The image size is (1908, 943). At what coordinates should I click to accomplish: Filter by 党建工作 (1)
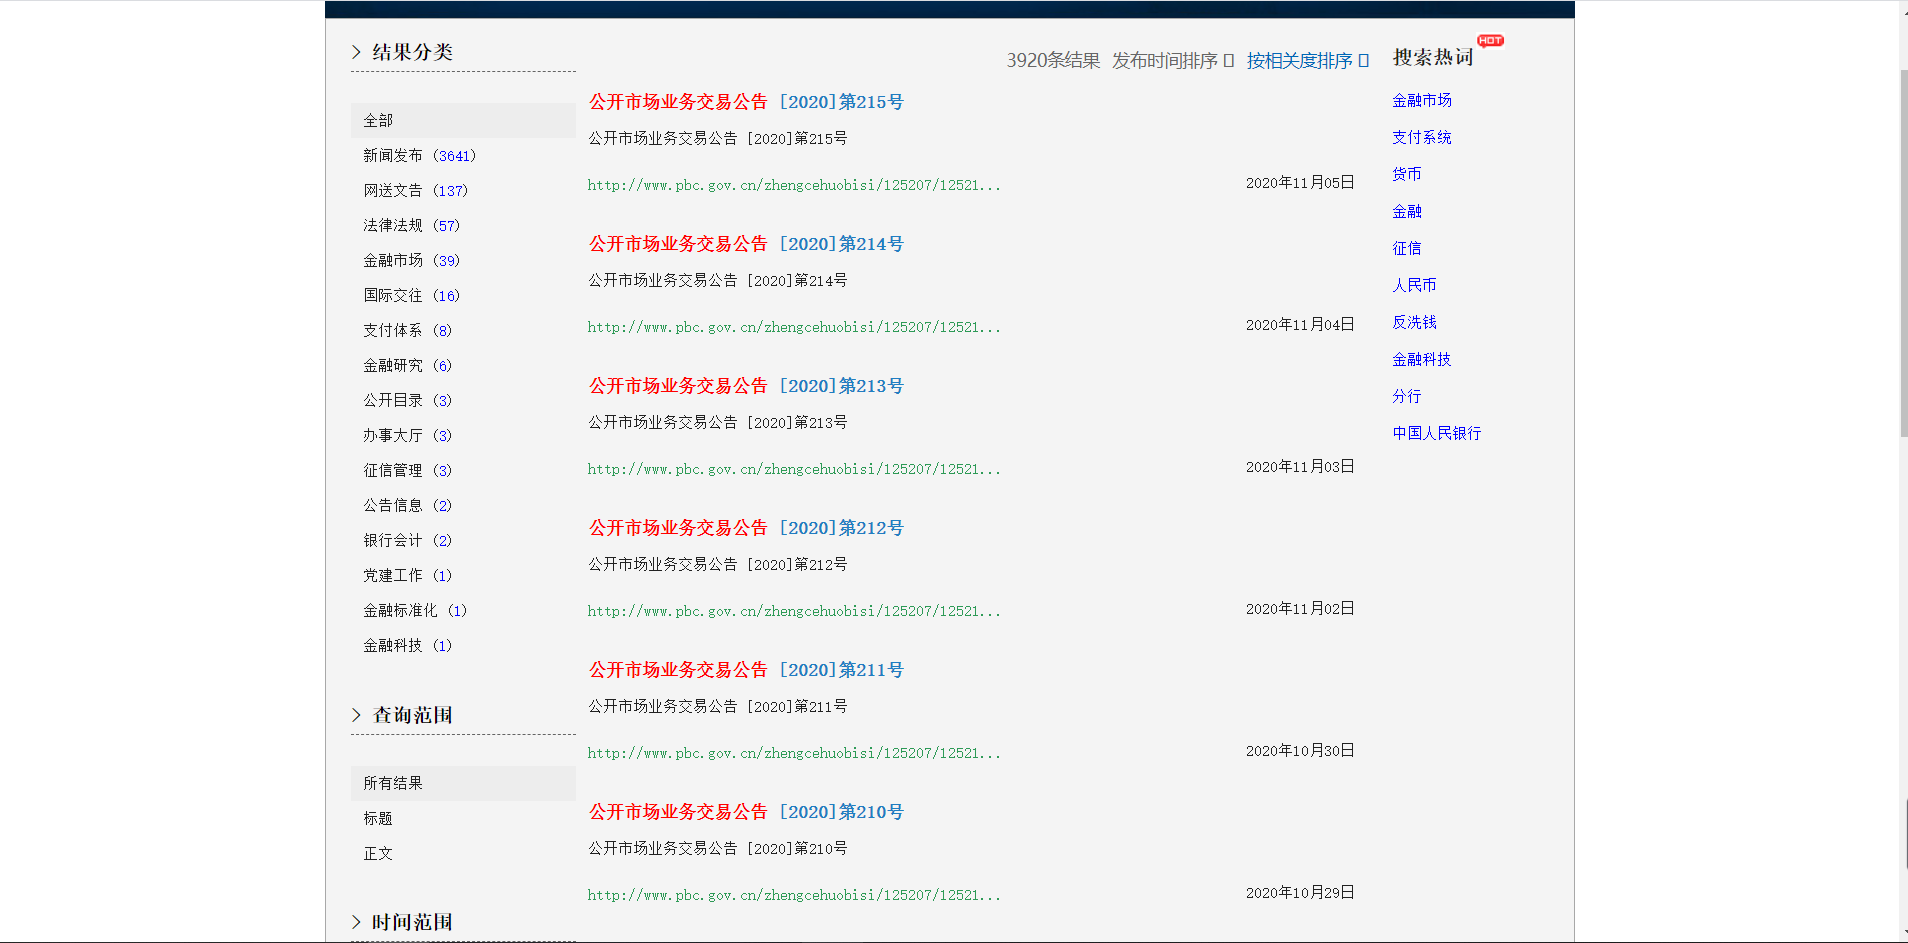coord(407,576)
